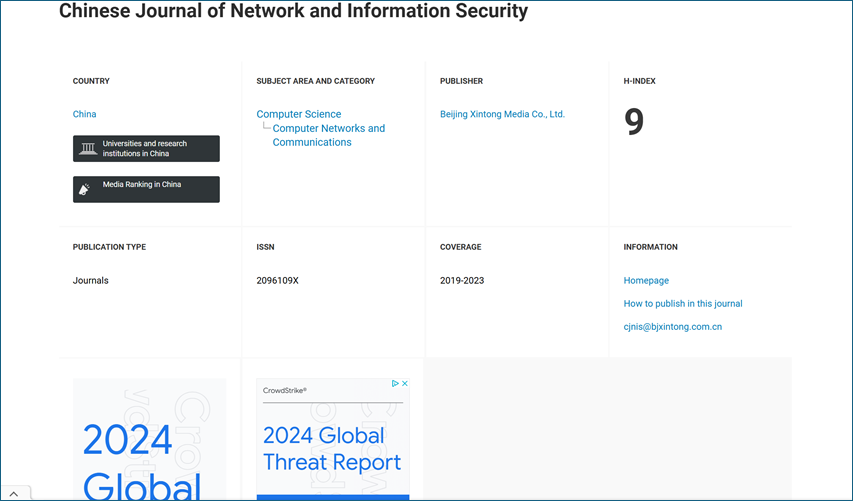Click the university building icon
Image resolution: width=853 pixels, height=501 pixels.
click(x=89, y=149)
